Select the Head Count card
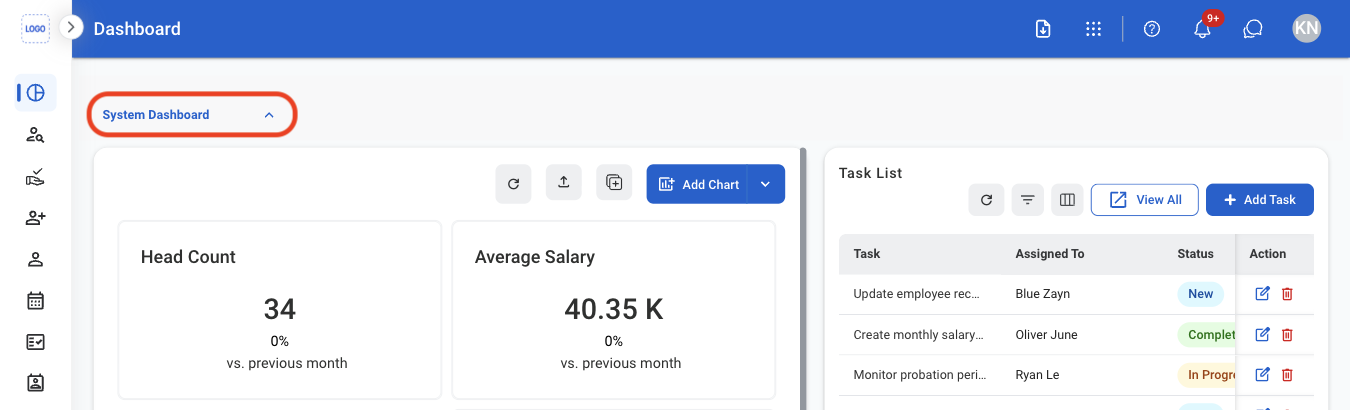Viewport: 1350px width, 410px height. [280, 310]
